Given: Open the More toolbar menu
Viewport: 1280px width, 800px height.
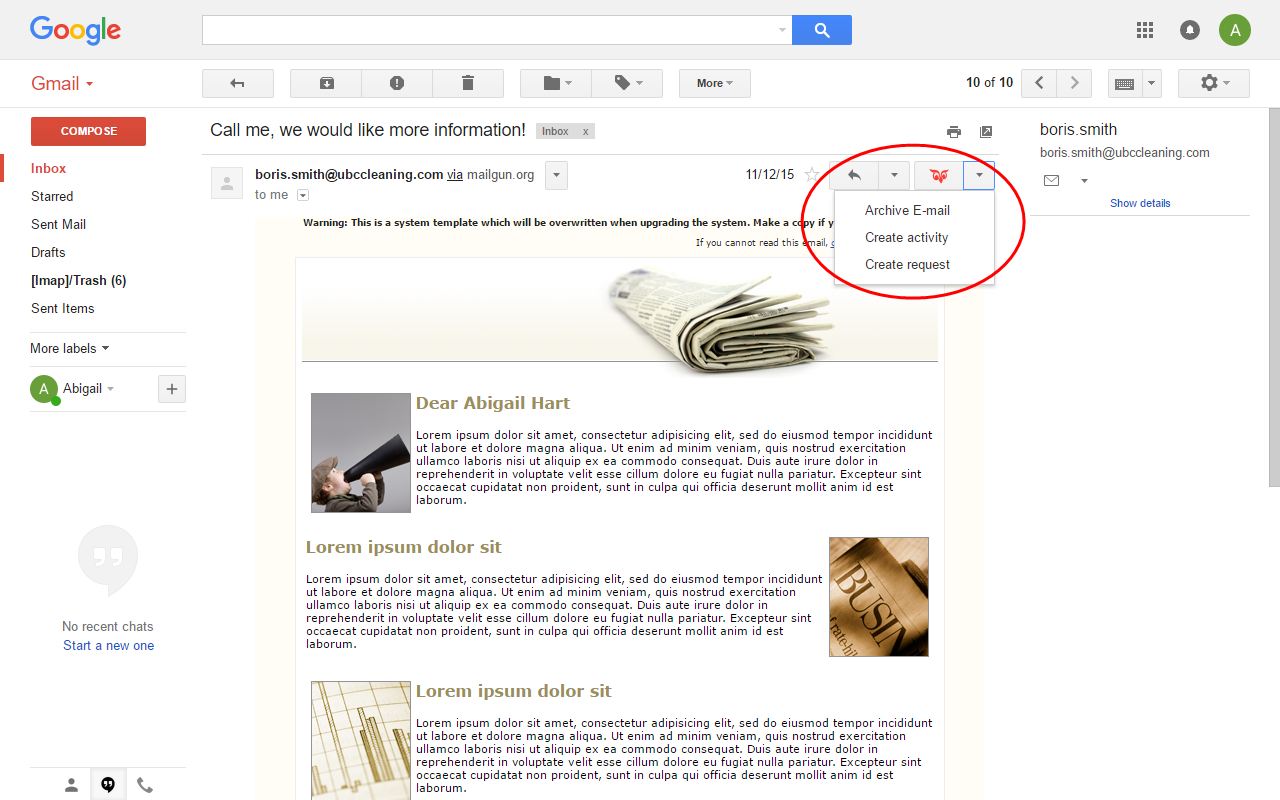Looking at the screenshot, I should [715, 83].
